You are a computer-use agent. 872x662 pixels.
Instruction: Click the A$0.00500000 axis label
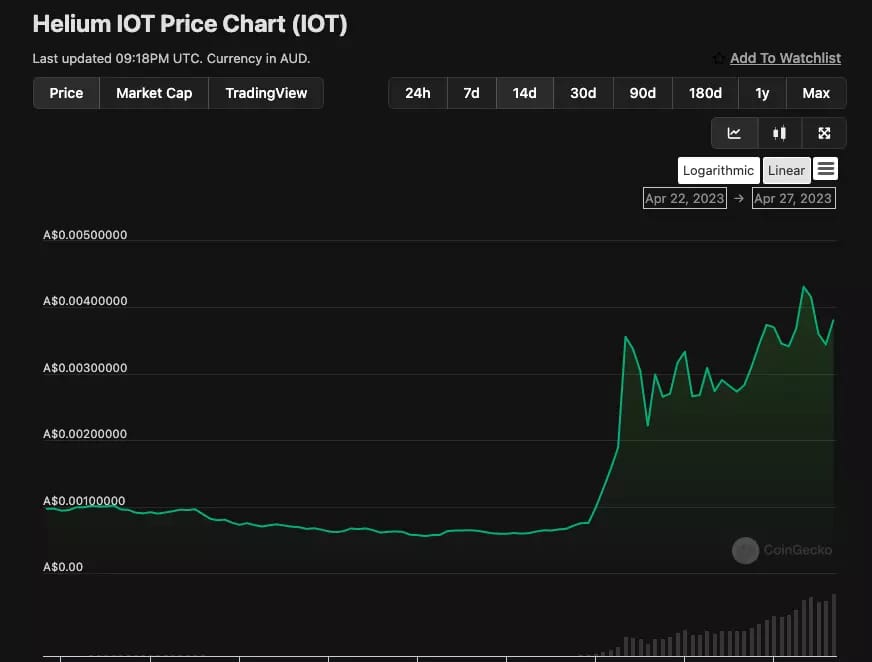[x=85, y=235]
